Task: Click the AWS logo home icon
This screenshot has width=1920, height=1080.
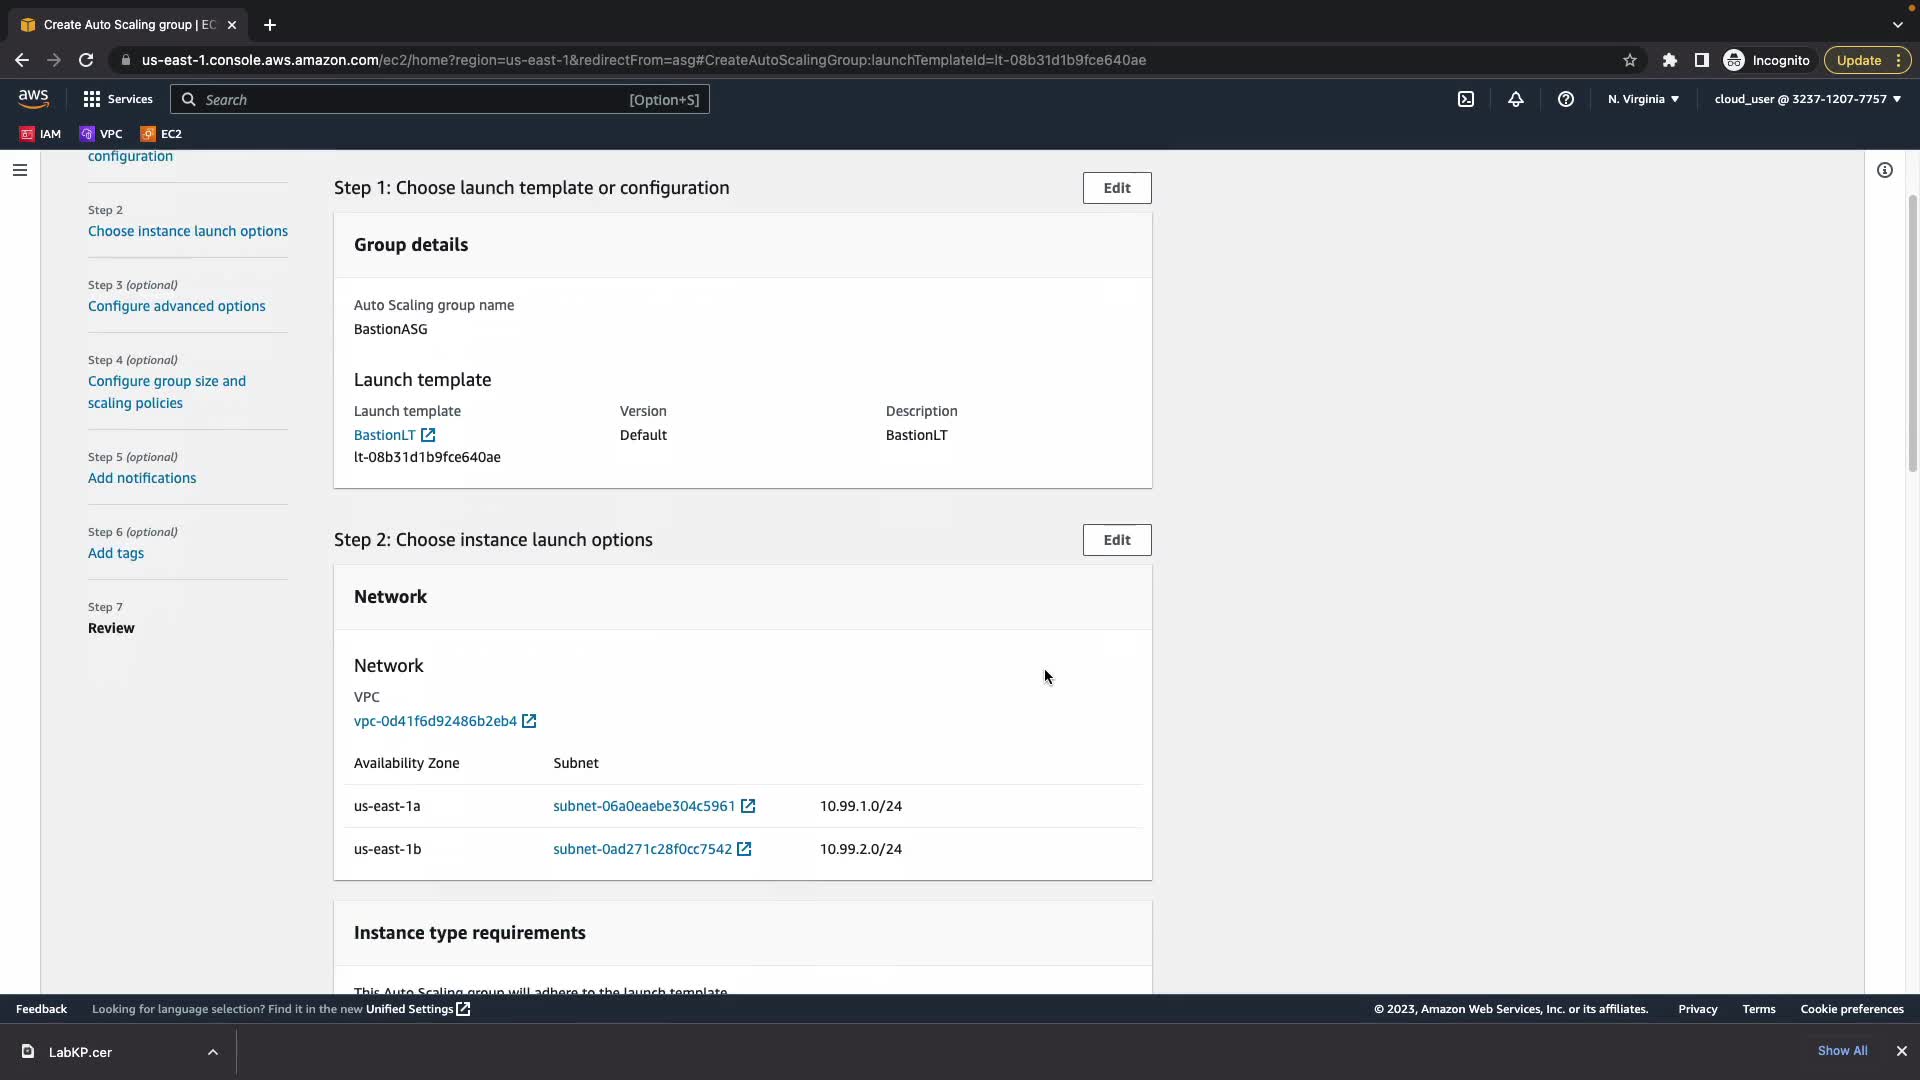Action: click(33, 98)
